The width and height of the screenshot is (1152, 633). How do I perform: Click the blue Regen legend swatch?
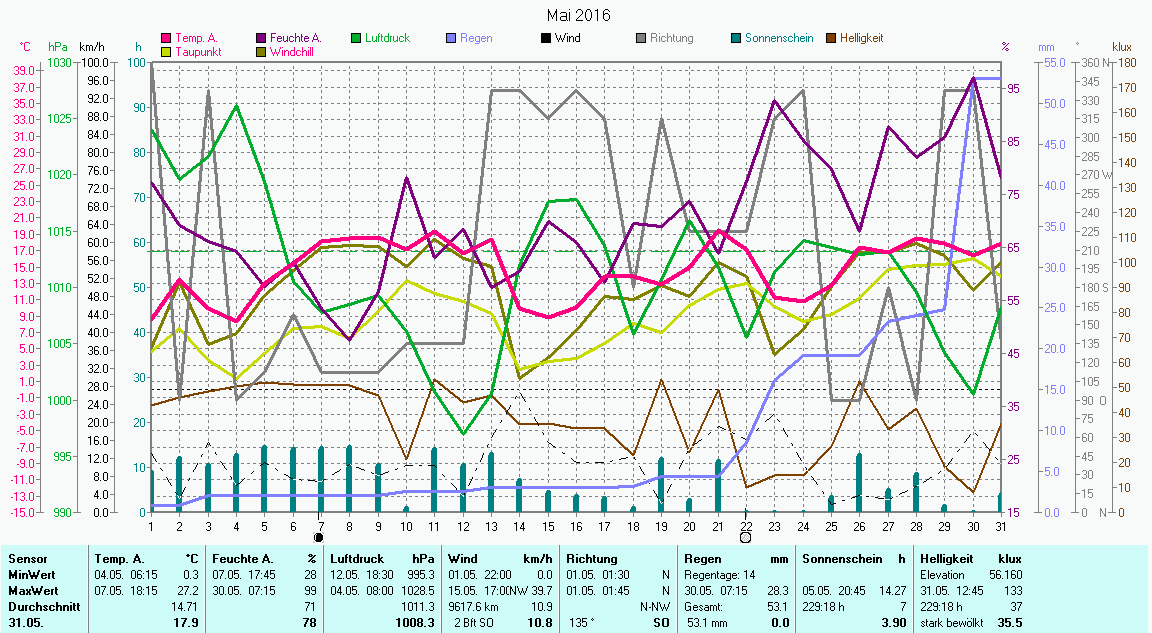click(451, 38)
